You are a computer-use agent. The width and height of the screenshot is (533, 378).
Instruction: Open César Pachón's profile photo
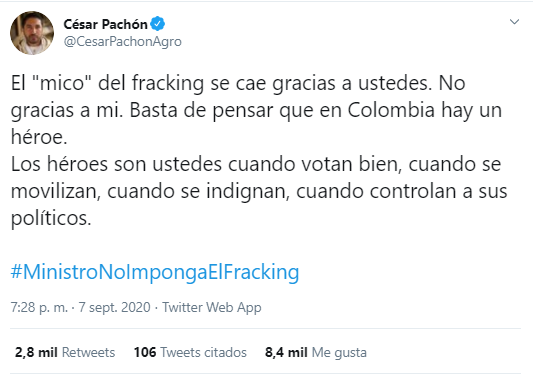coord(32,33)
